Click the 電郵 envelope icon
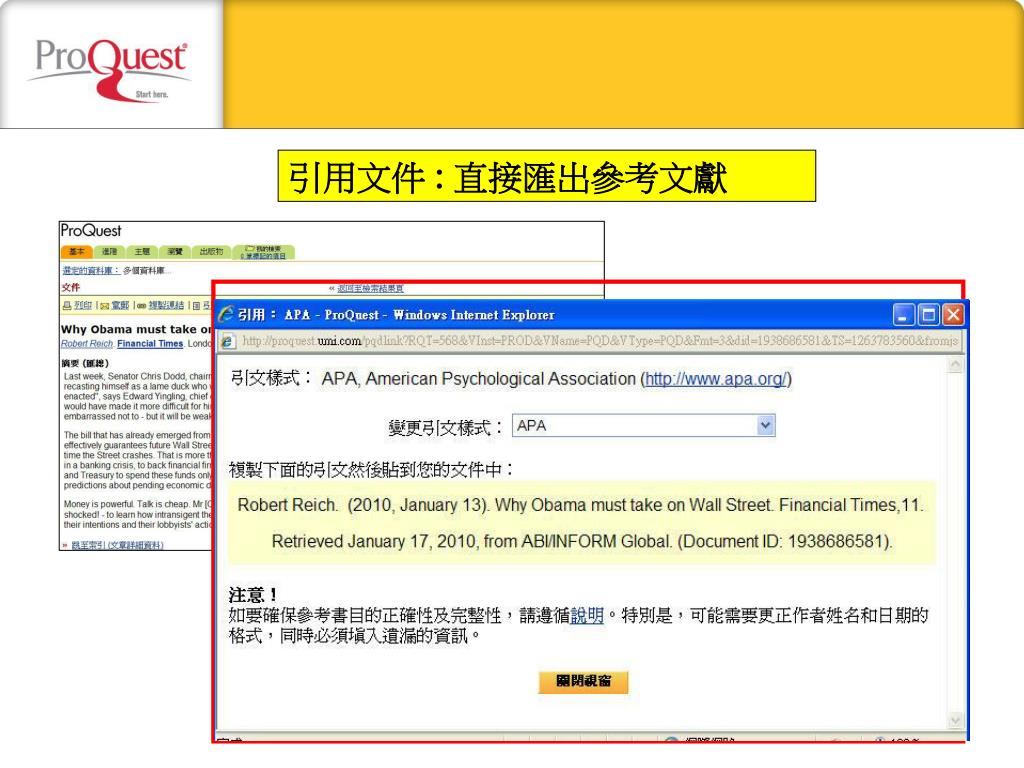1024x768 pixels. [104, 306]
